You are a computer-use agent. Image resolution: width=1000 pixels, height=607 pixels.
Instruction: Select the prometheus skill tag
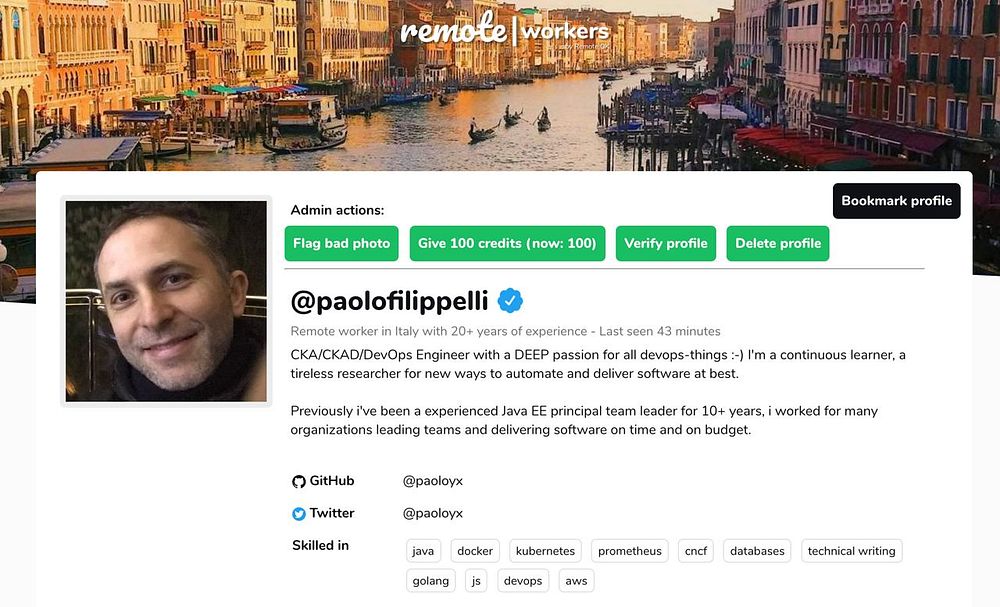[629, 551]
